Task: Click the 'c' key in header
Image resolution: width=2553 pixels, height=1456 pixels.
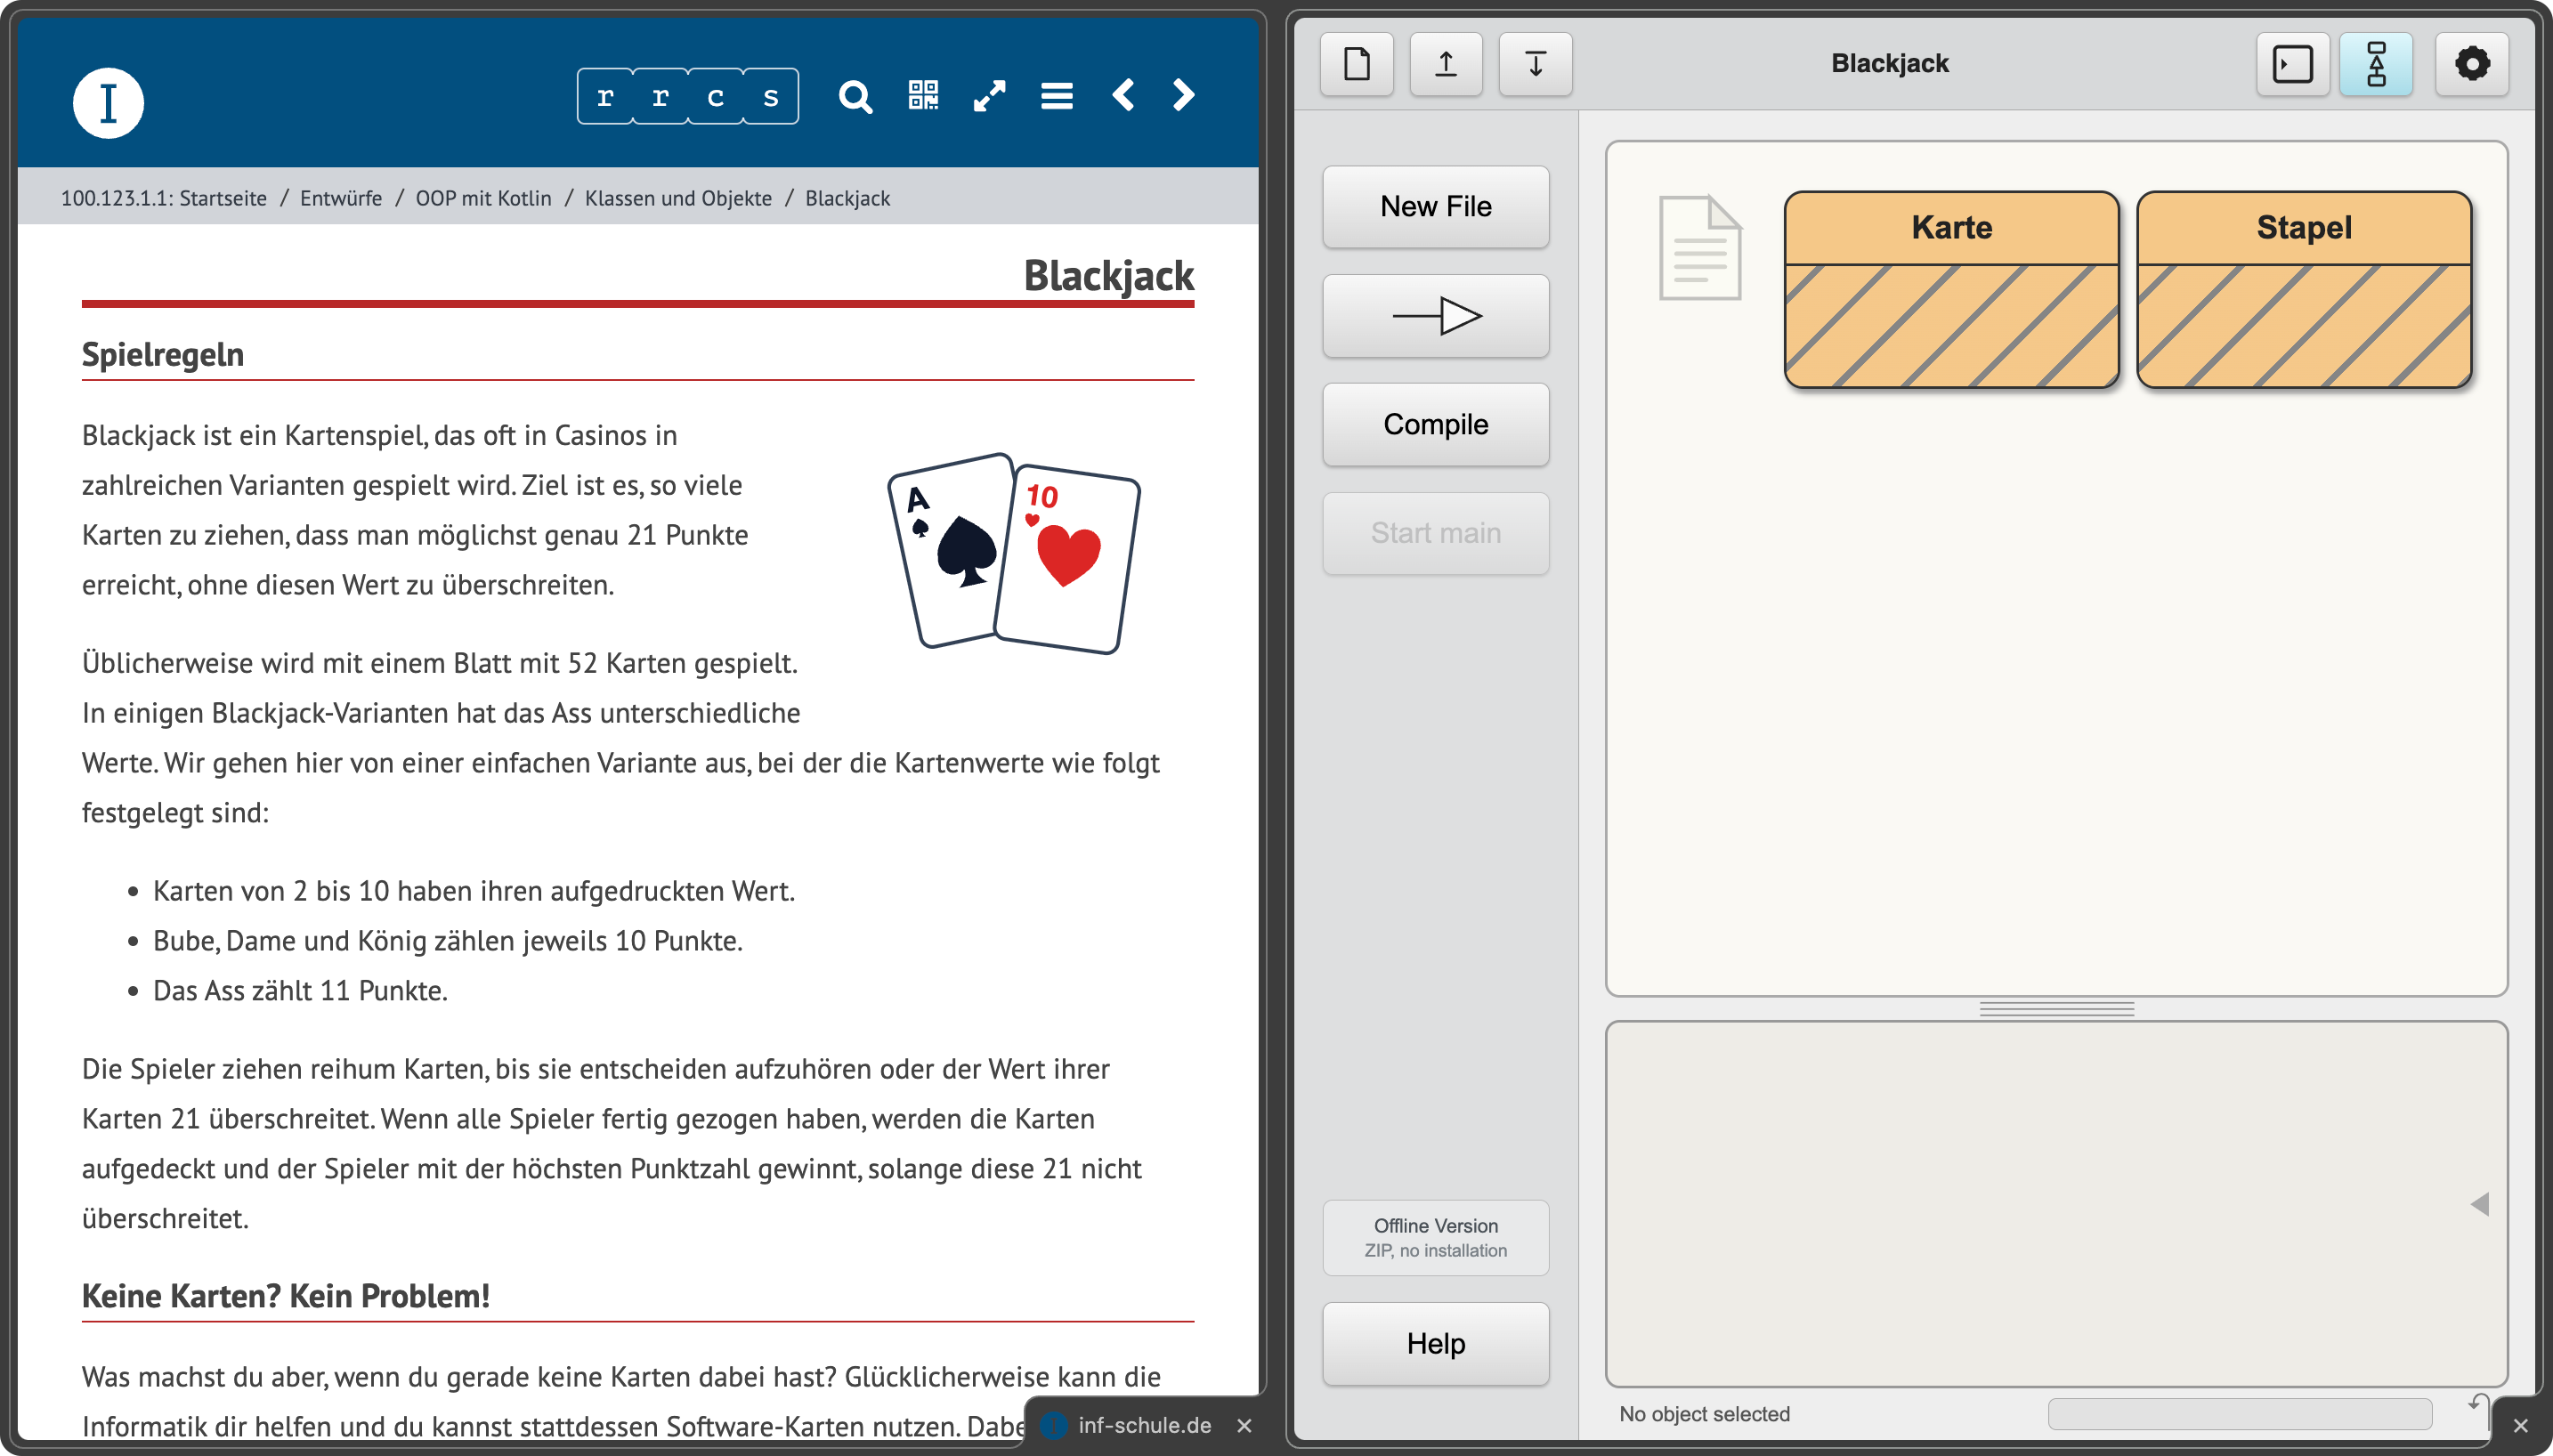Action: click(x=715, y=97)
